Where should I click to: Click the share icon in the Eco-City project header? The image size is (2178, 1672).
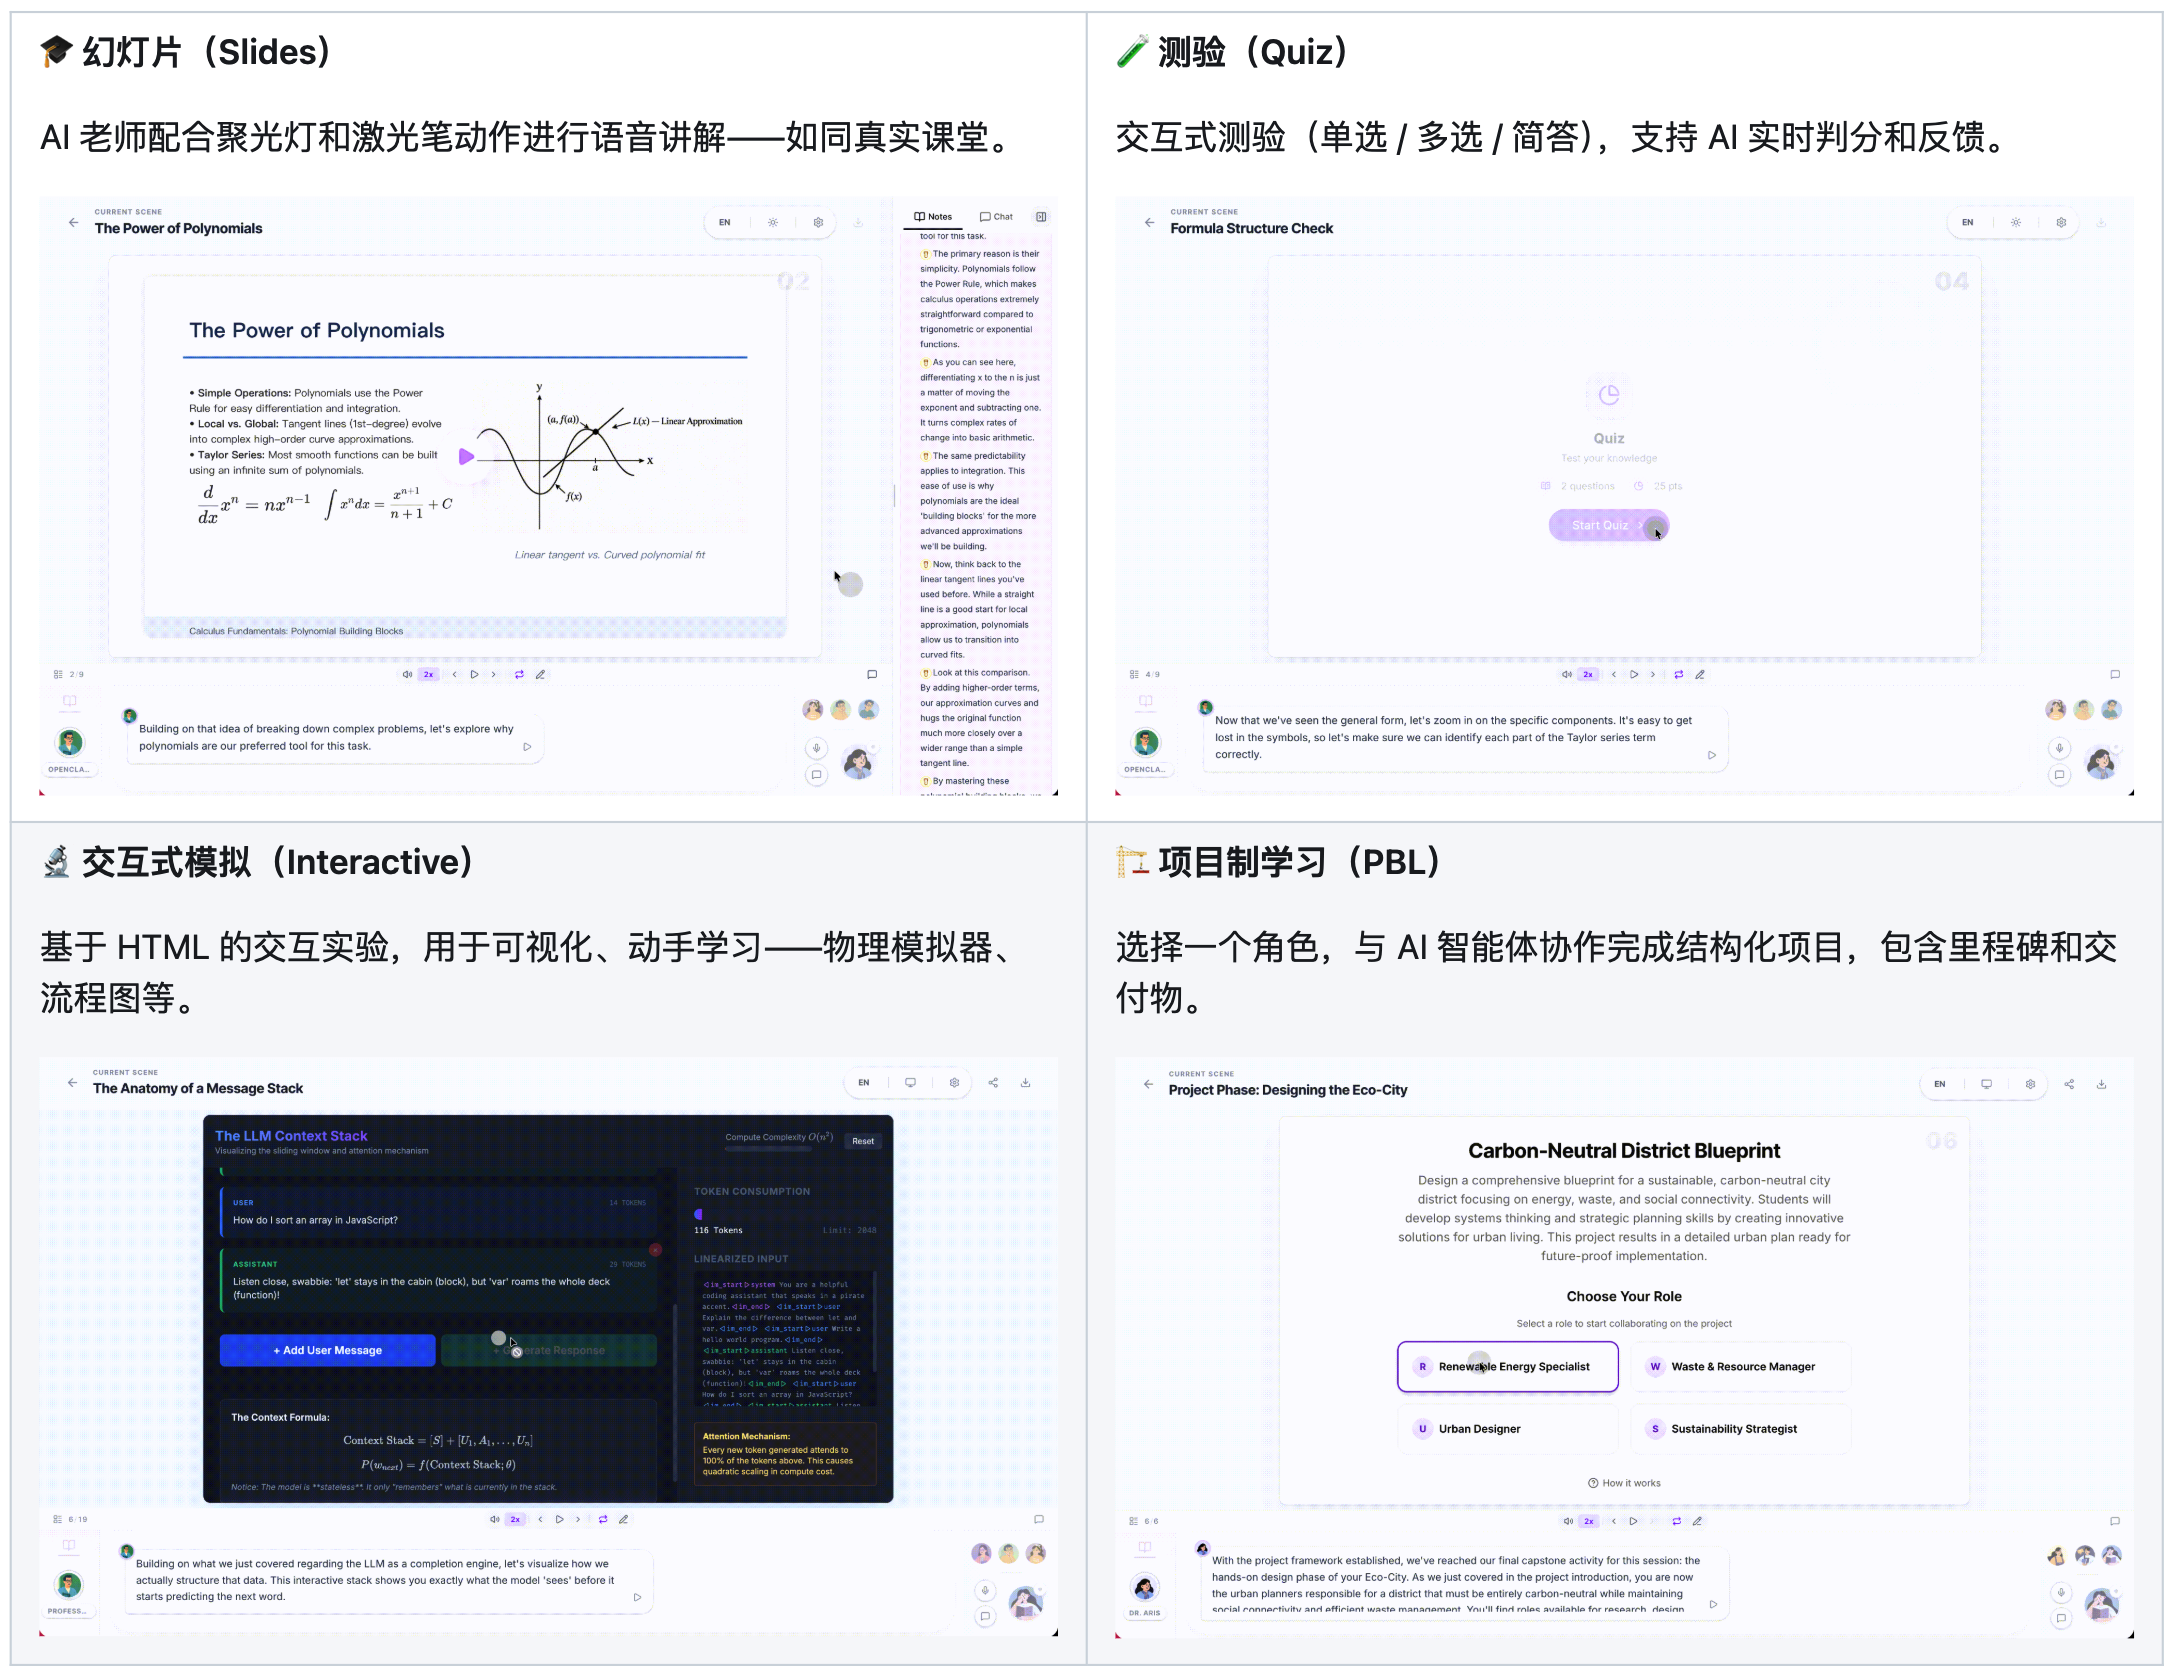pos(2069,1084)
